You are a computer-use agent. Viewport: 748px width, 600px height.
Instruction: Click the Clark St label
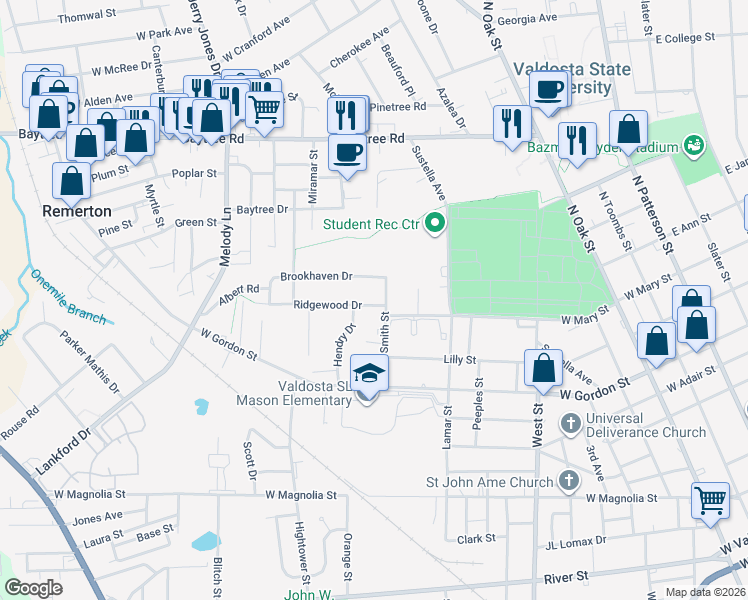(476, 539)
